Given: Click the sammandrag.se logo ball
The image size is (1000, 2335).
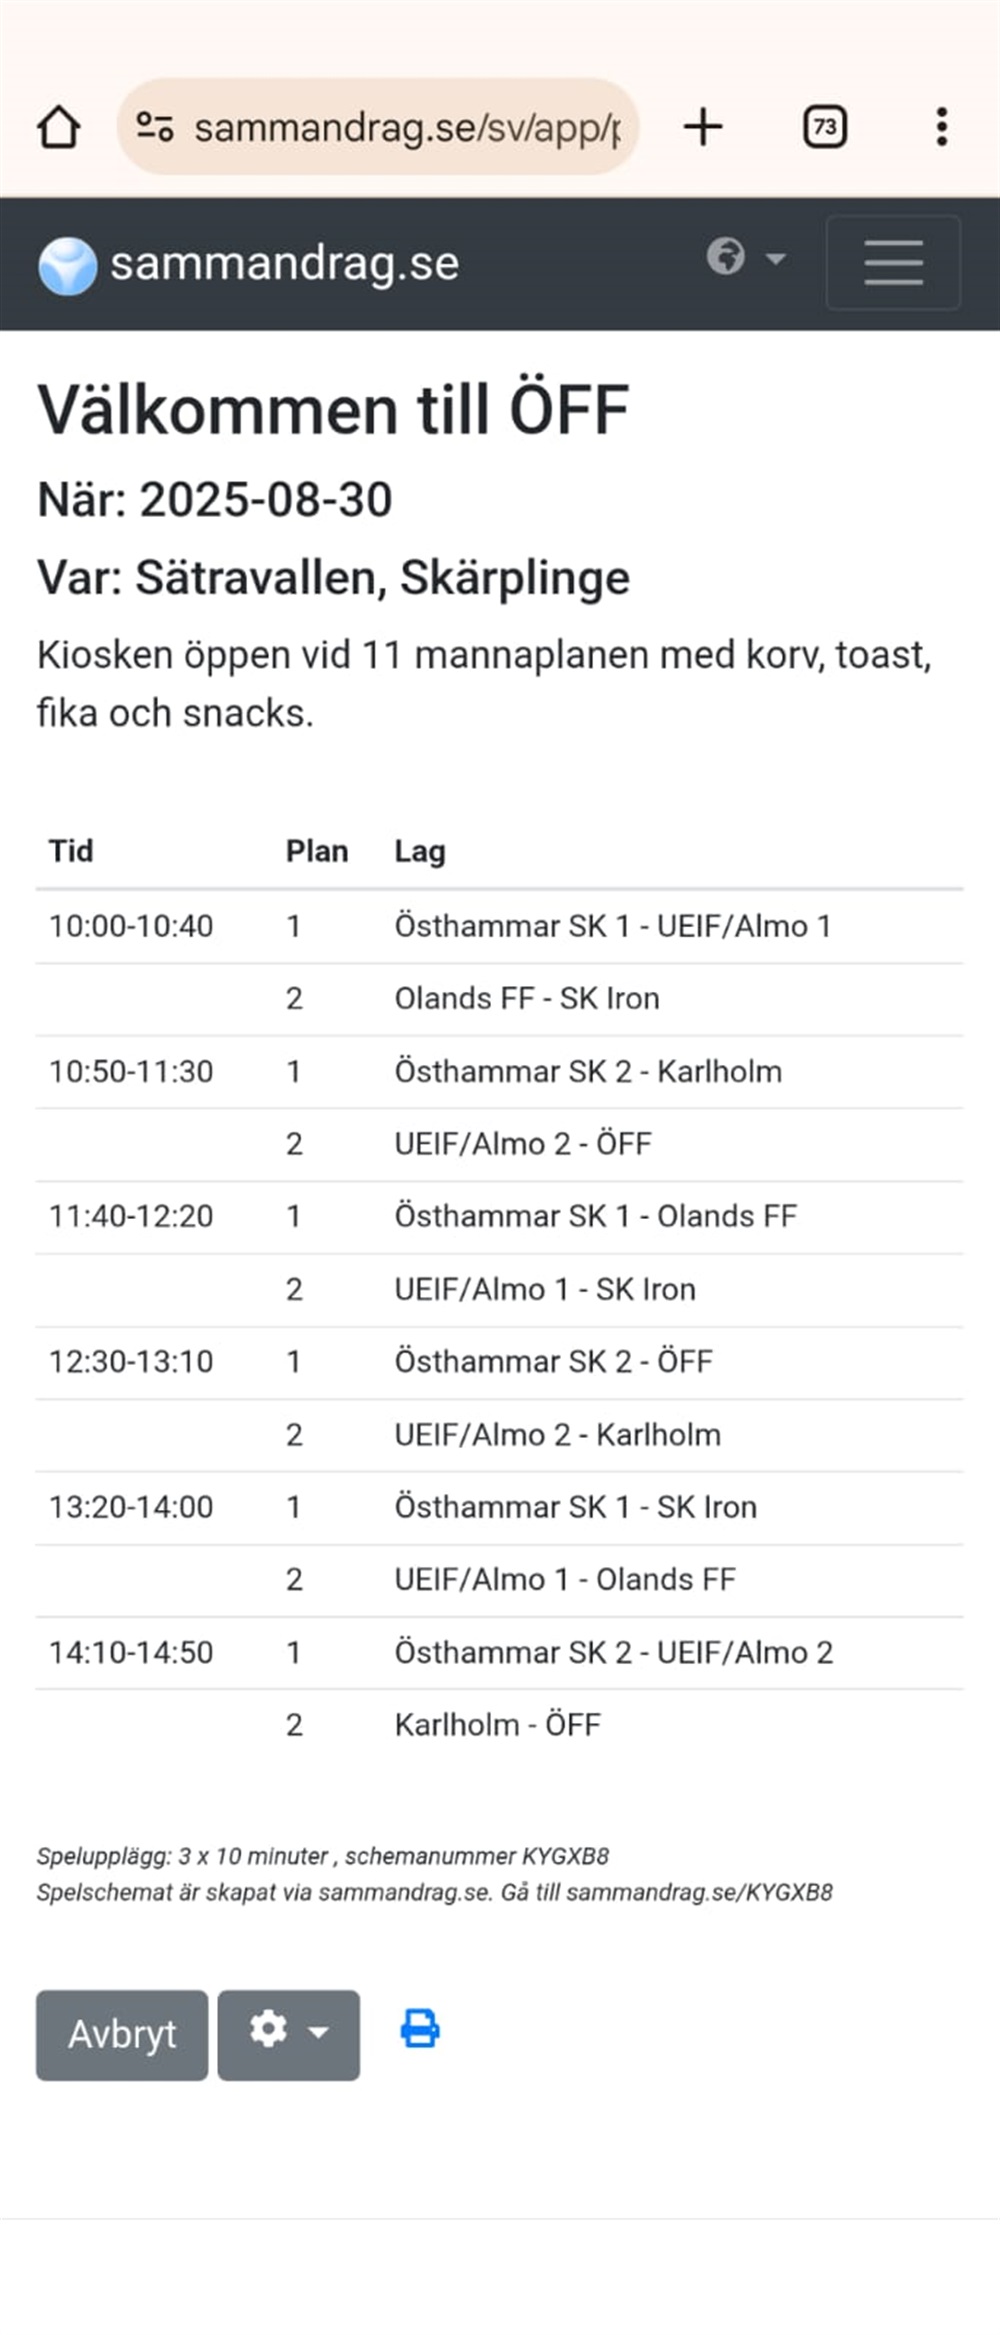Looking at the screenshot, I should click(x=67, y=266).
